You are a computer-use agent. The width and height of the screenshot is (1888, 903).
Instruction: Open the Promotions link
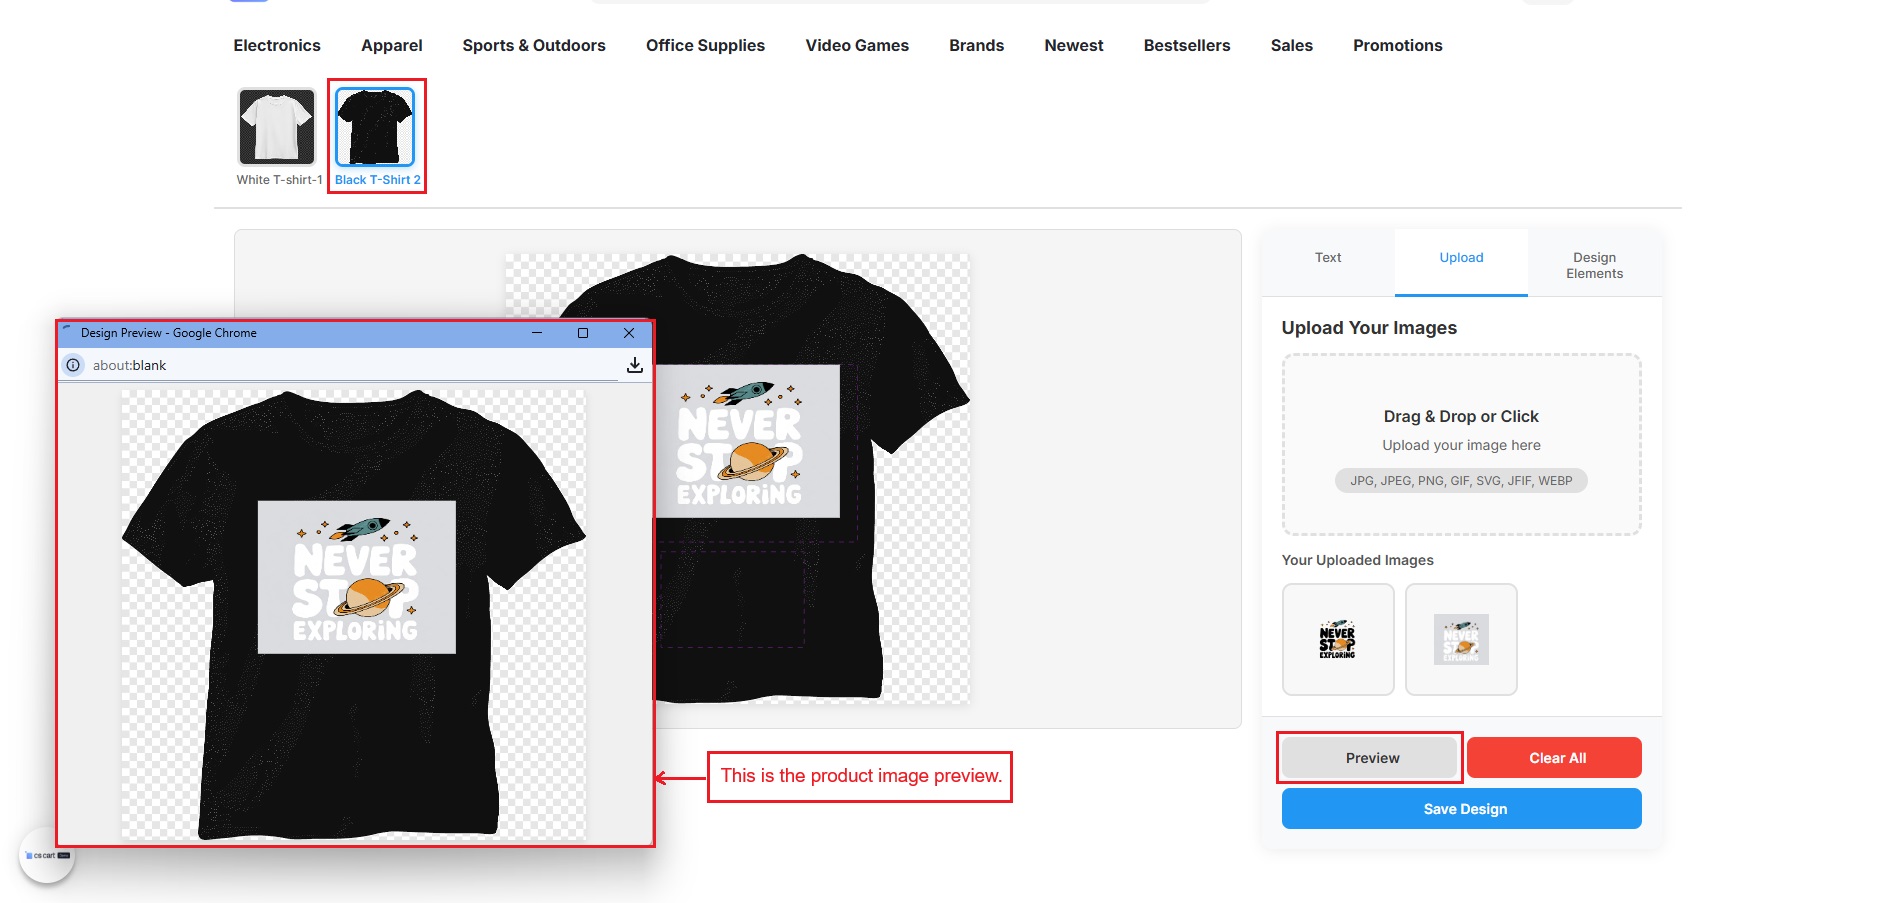(1397, 46)
